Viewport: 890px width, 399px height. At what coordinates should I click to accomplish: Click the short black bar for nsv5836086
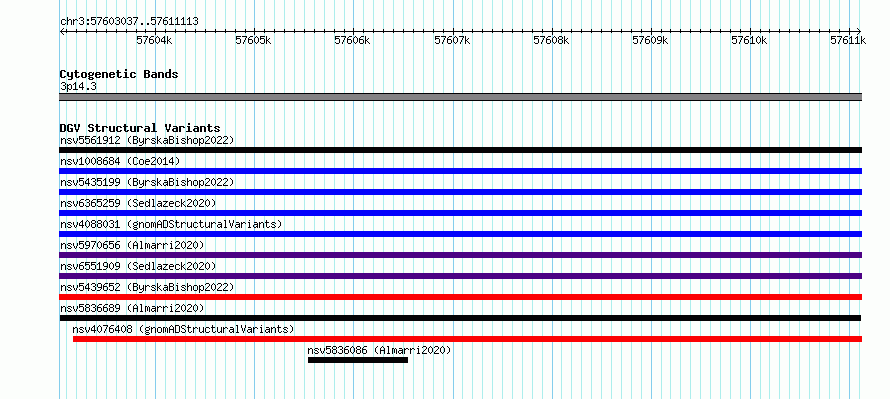358,360
